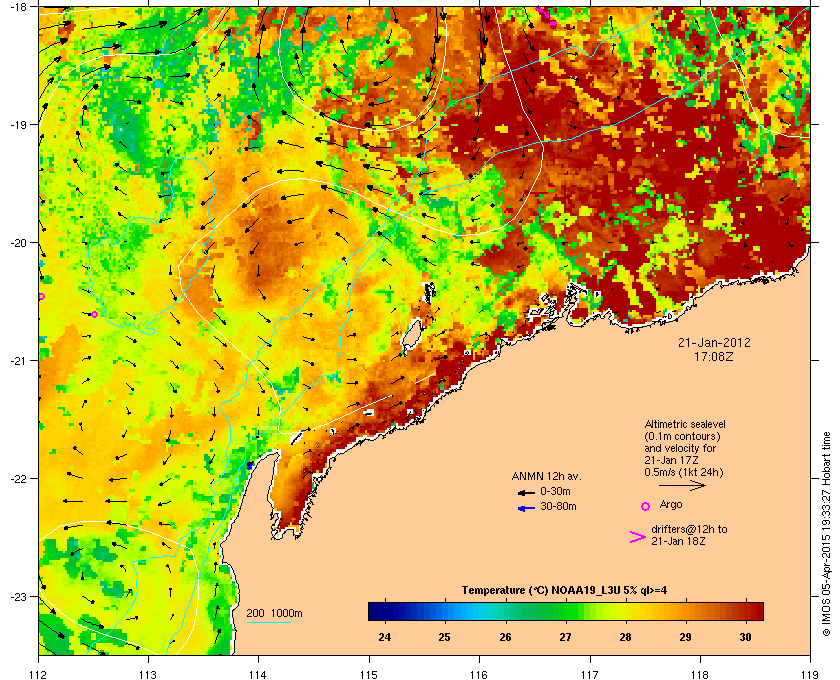Viewport: 840px width, 680px height.
Task: Click the dark blue end of temperature colorbar
Action: coord(378,611)
